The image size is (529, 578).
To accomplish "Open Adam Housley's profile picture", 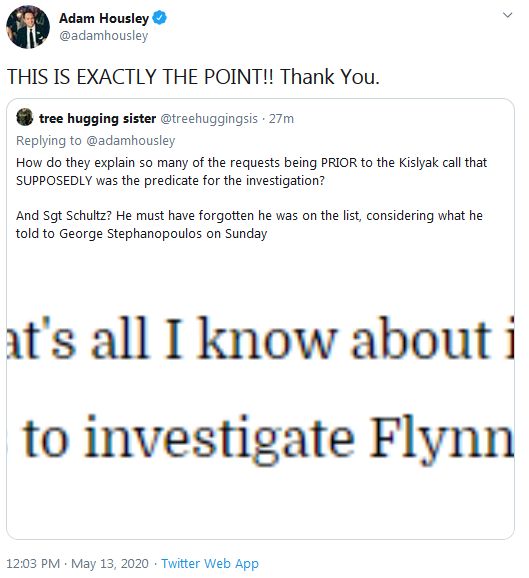I will (28, 27).
